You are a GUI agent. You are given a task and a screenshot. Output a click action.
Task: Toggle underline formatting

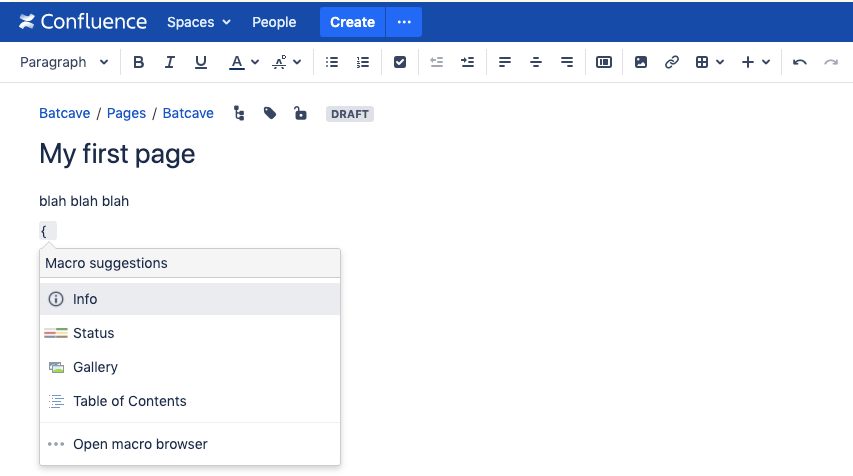201,62
